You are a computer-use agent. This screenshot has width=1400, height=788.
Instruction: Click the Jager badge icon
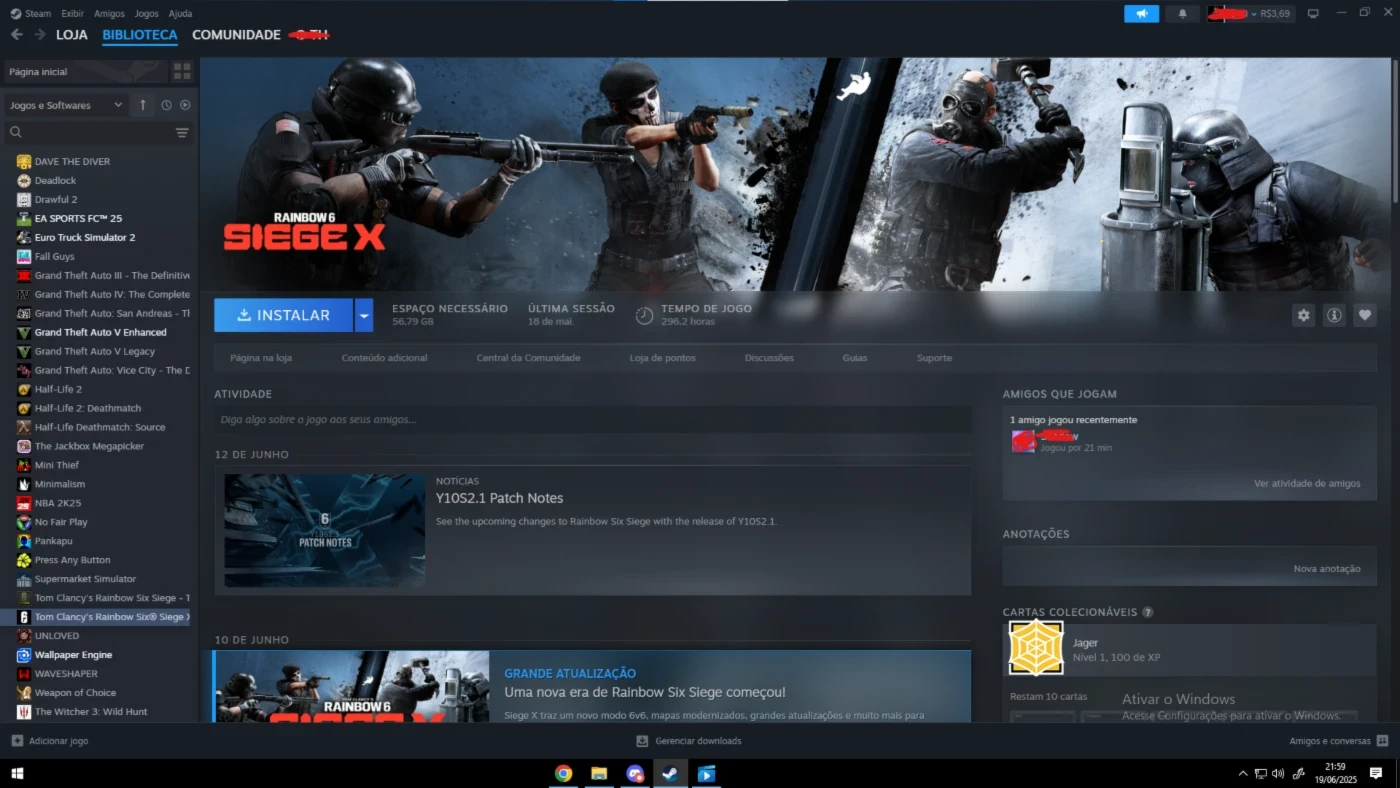point(1036,648)
